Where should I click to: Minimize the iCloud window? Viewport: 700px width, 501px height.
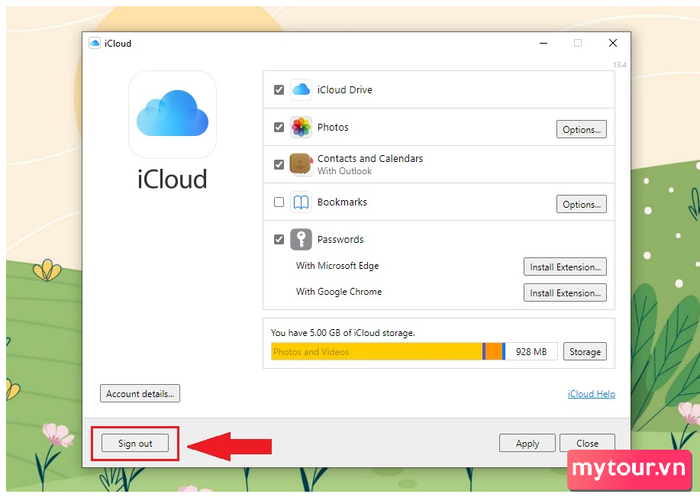[543, 43]
